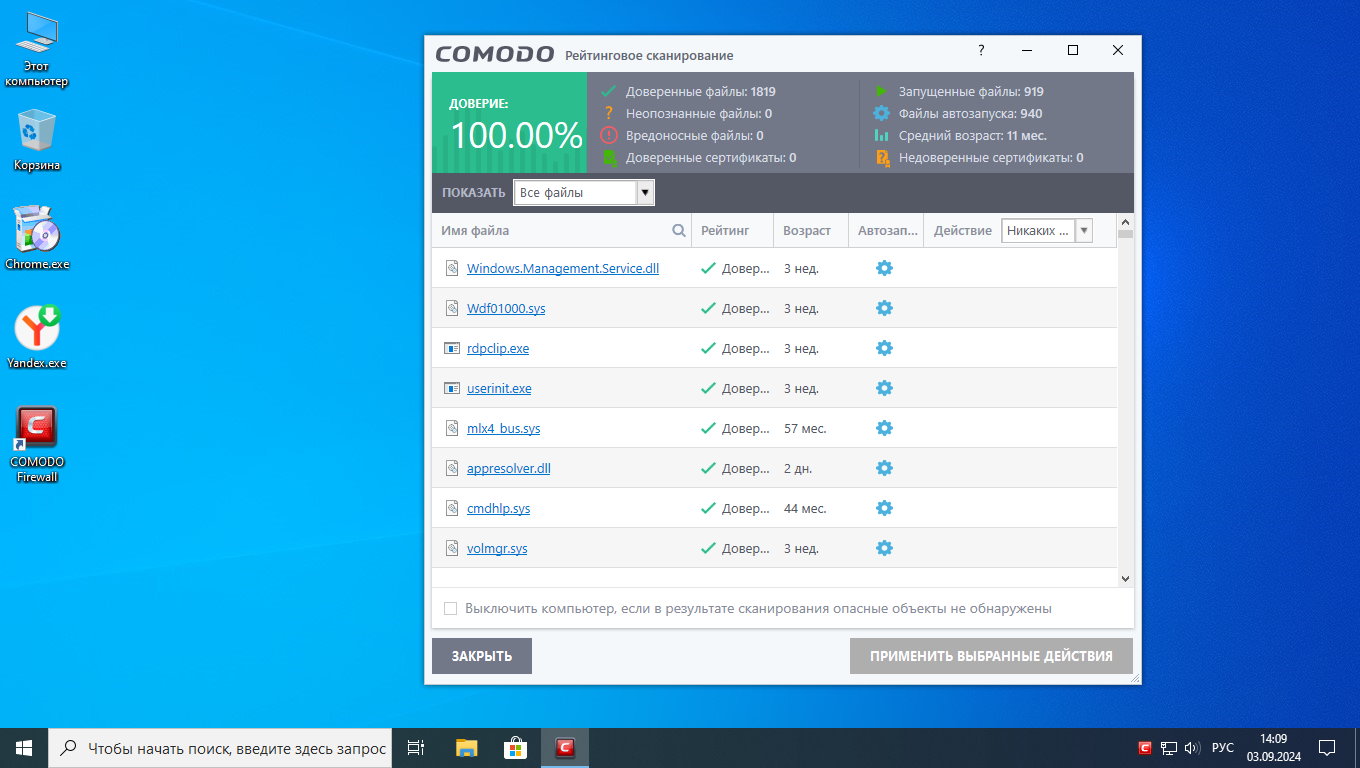Open Microsoft Store from taskbar
Viewport: 1360px width, 768px height.
coord(515,747)
